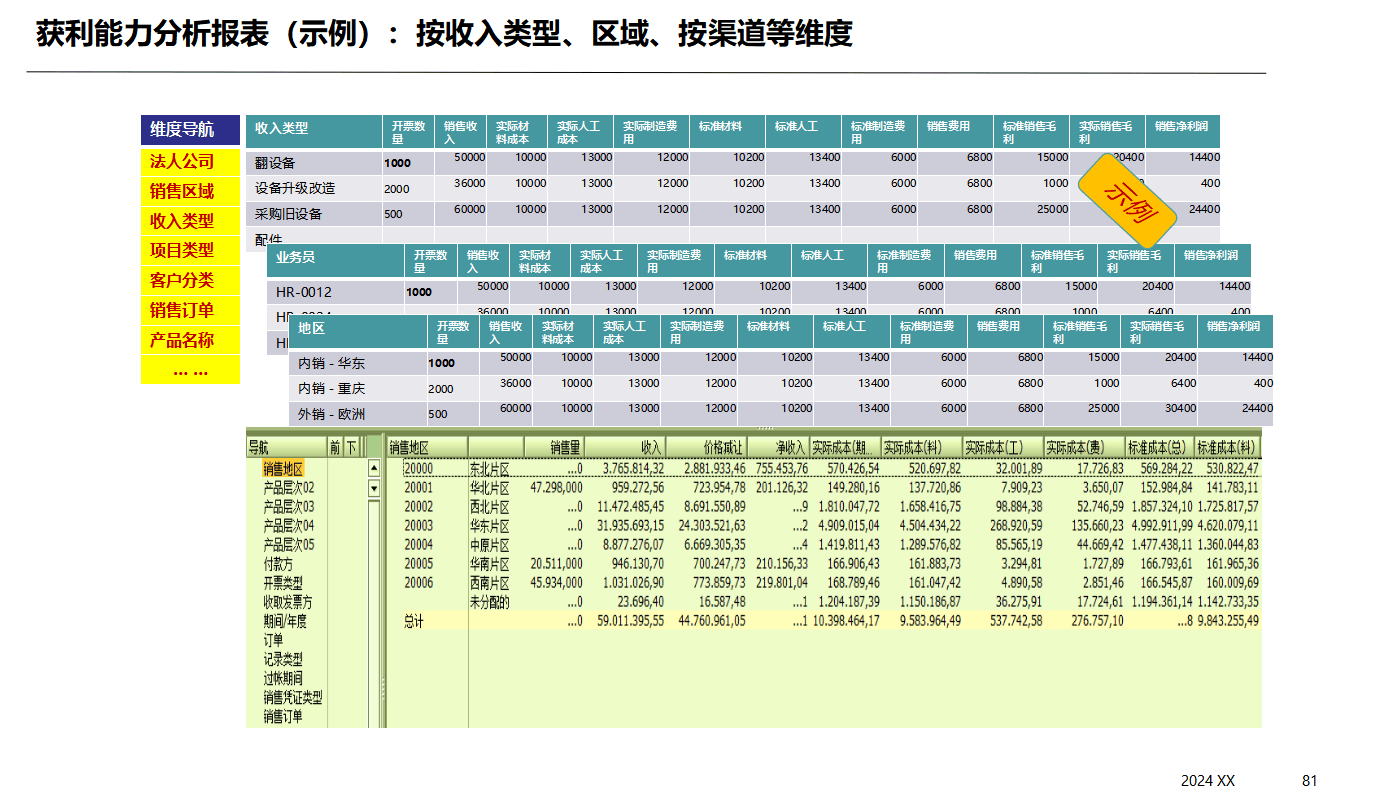Click the 华北片区 row cell
Screen dimensions: 1398x793
click(490, 488)
